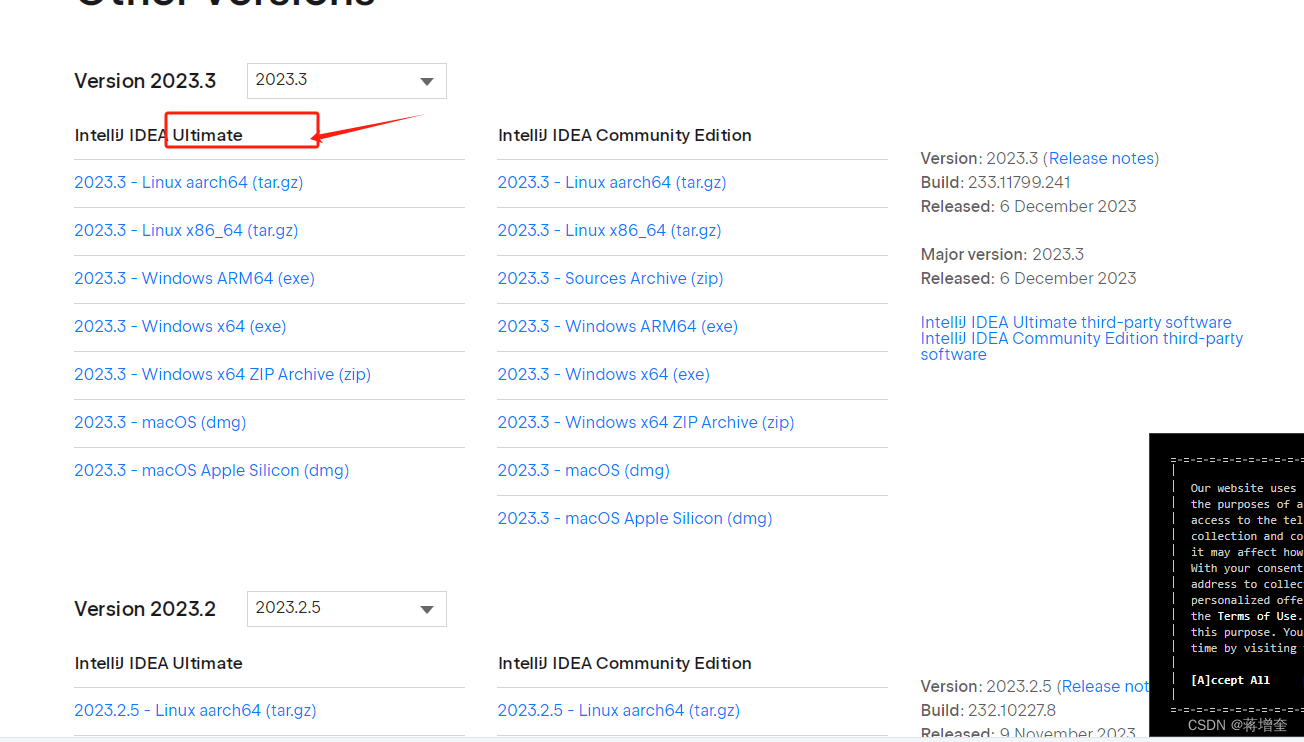Download Community 2023.2.5 Linux aarch64 tar.gz
Screen dimensions: 1304x742
[619, 710]
